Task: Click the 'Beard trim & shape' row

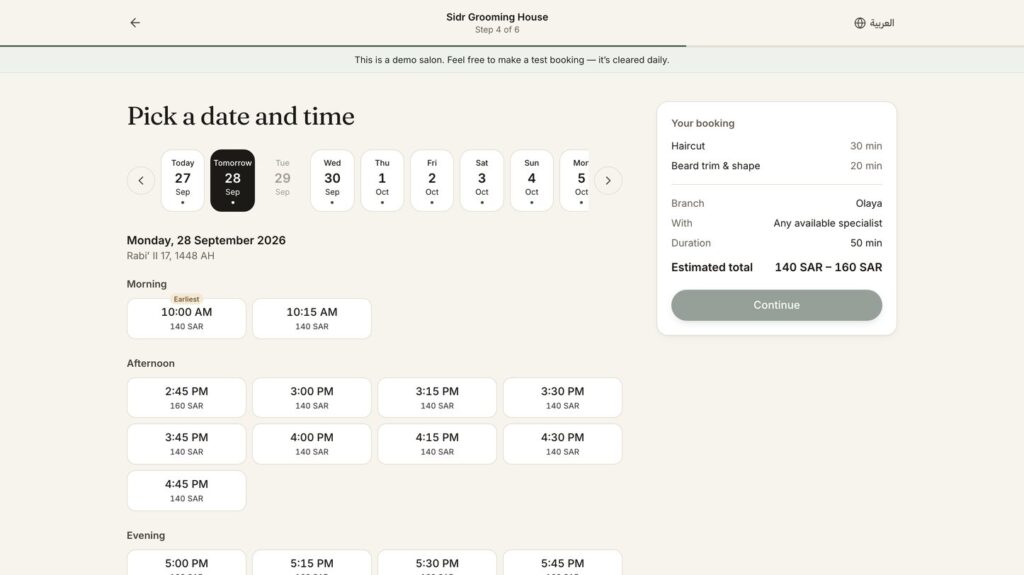Action: (x=776, y=166)
